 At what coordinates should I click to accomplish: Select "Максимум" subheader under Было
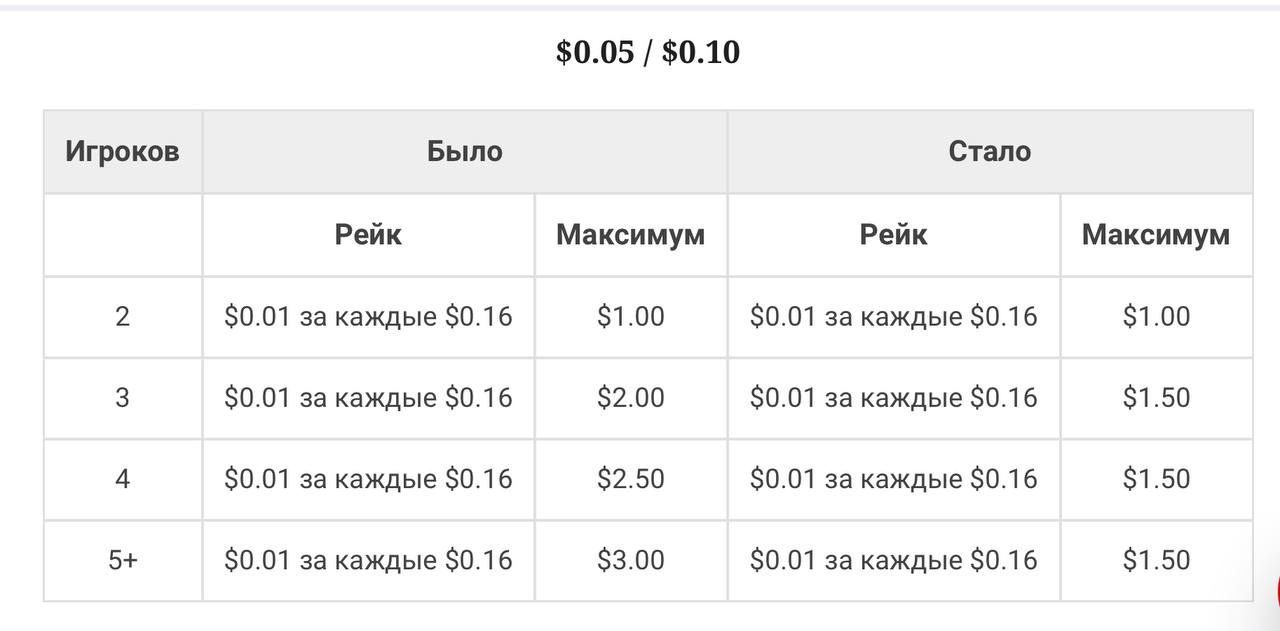click(630, 235)
